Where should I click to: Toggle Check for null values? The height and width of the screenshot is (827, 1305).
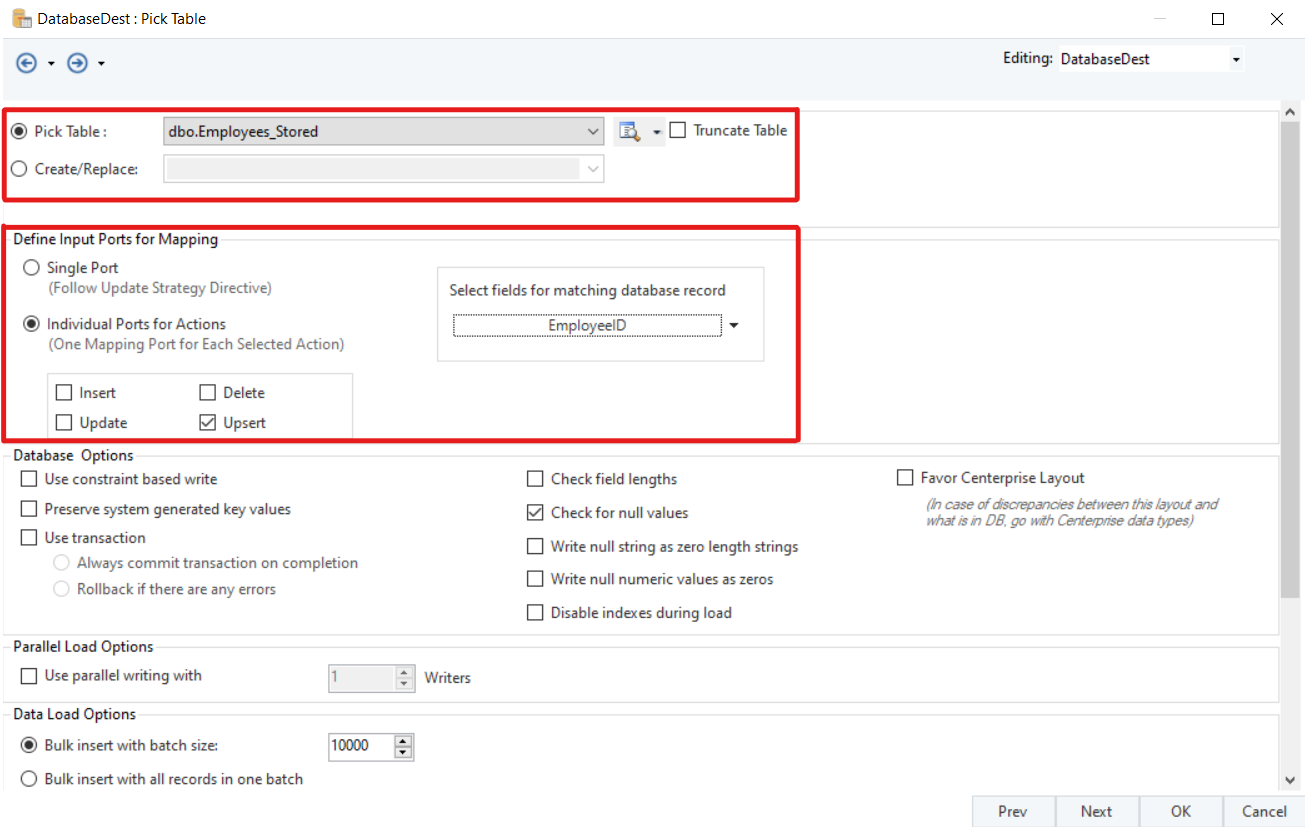tap(535, 513)
